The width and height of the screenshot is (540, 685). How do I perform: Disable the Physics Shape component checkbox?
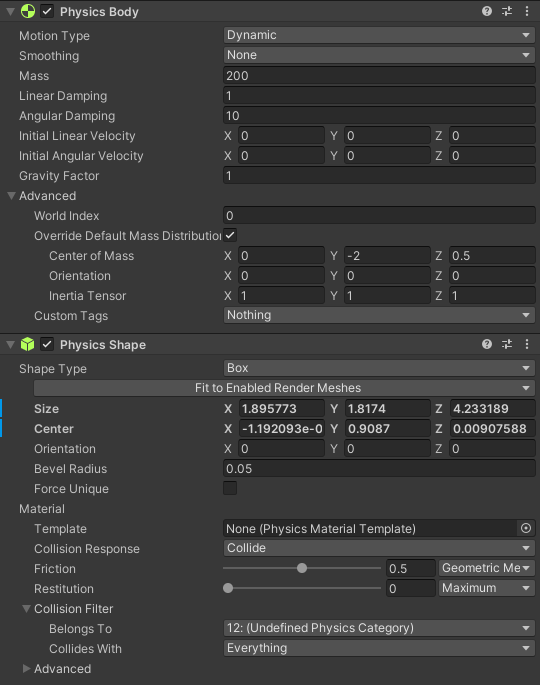point(47,344)
